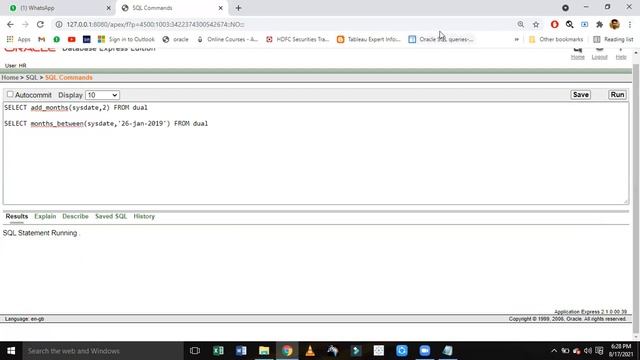Image resolution: width=640 pixels, height=360 pixels.
Task: Open the volume control in system tray
Action: click(x=588, y=351)
